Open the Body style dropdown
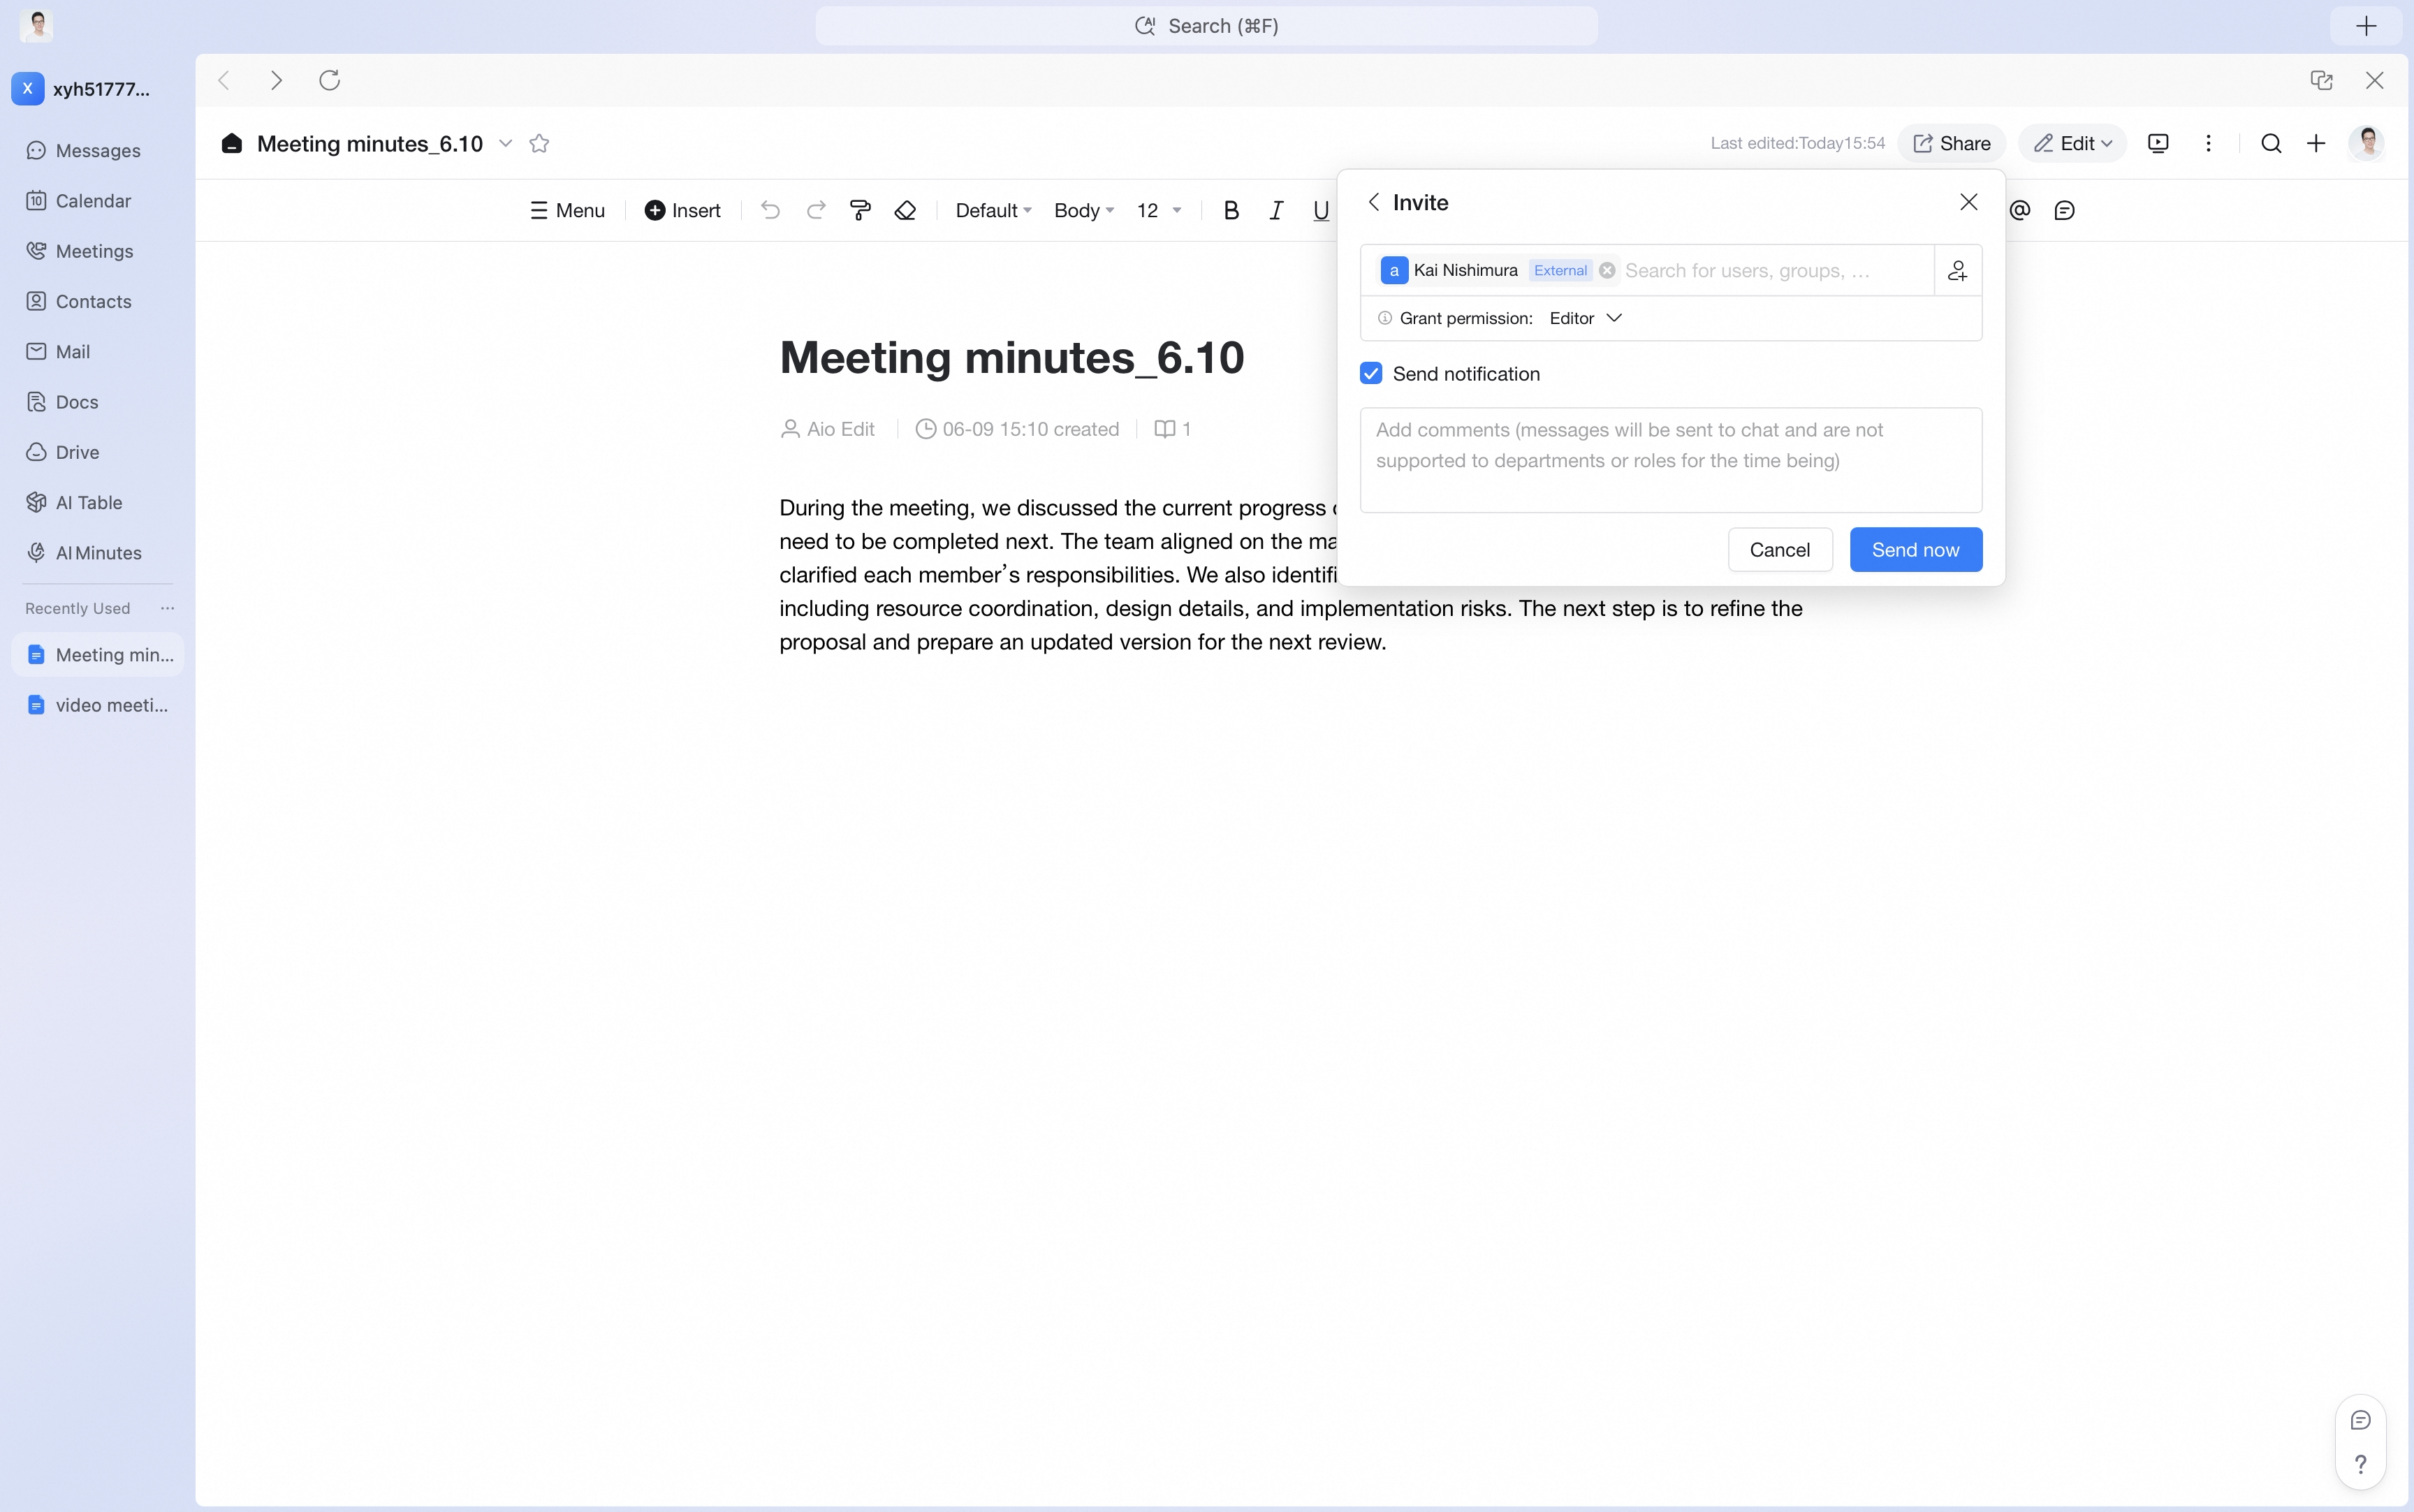 (1084, 210)
